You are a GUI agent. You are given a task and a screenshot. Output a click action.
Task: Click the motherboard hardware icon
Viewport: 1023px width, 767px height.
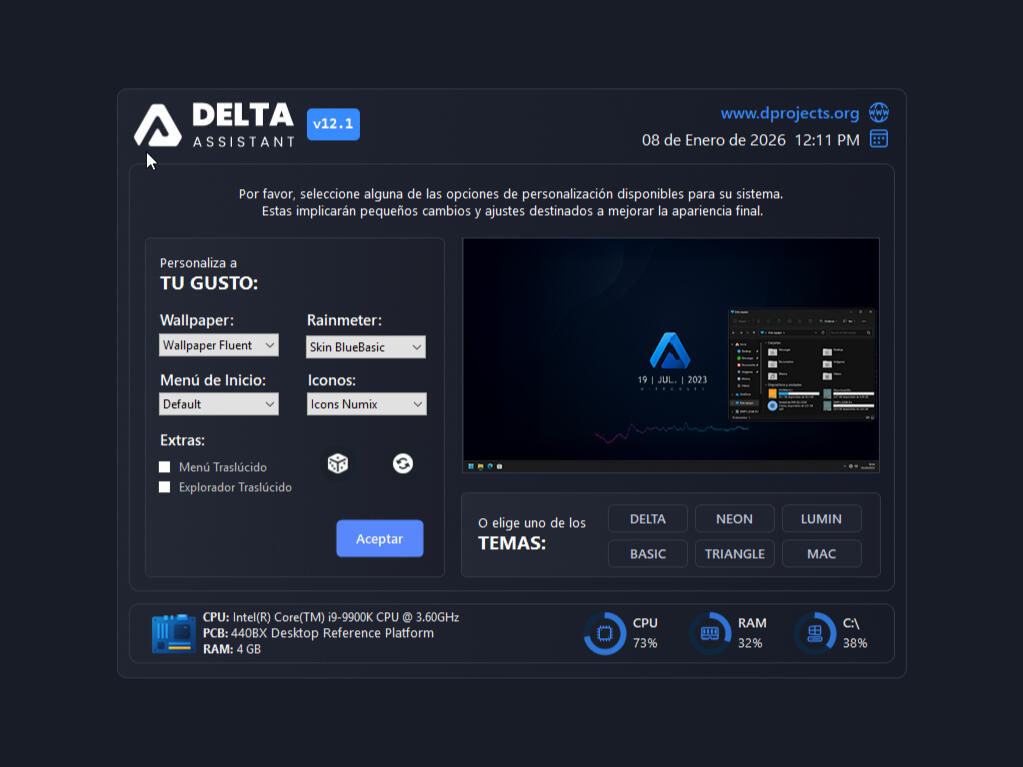point(173,634)
